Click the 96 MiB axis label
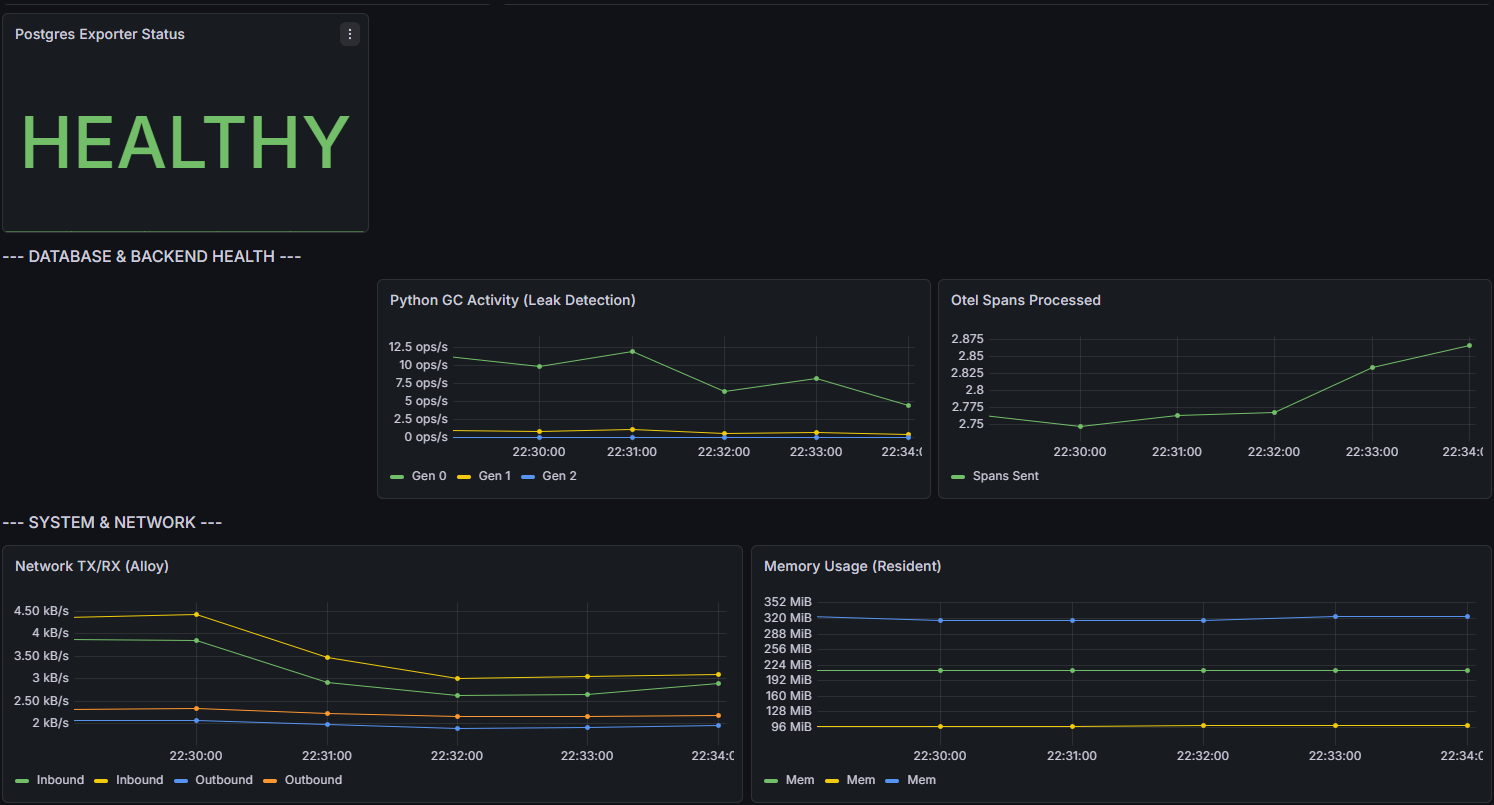This screenshot has height=805, width=1494. (794, 727)
